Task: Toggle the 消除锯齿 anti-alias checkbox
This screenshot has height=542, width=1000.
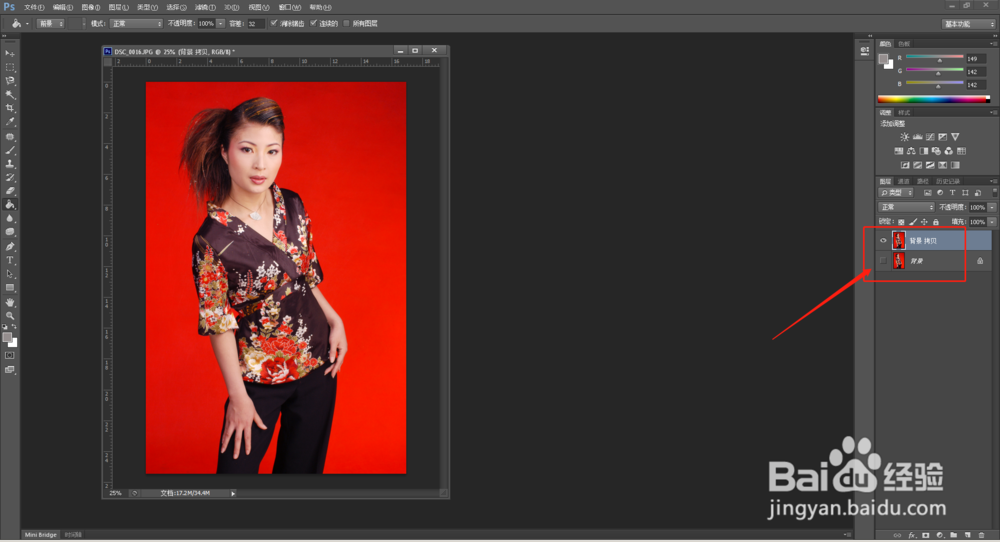Action: [x=274, y=23]
